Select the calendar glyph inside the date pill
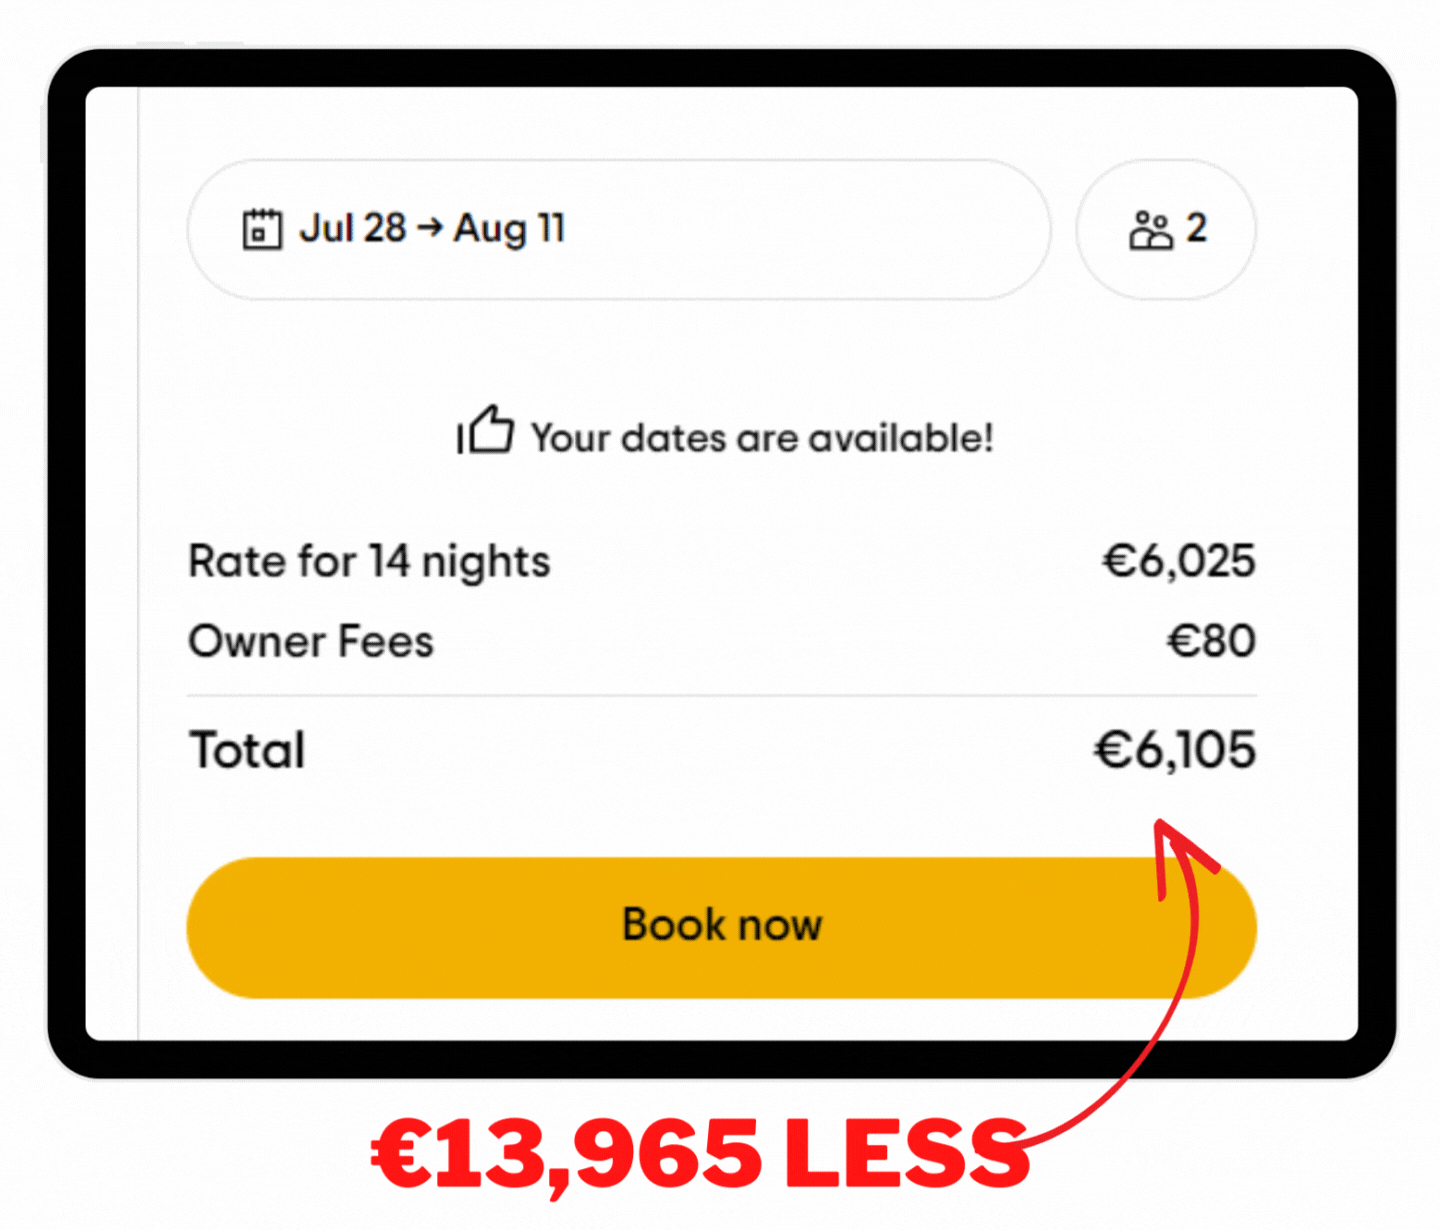Viewport: 1440px width, 1230px height. point(262,228)
